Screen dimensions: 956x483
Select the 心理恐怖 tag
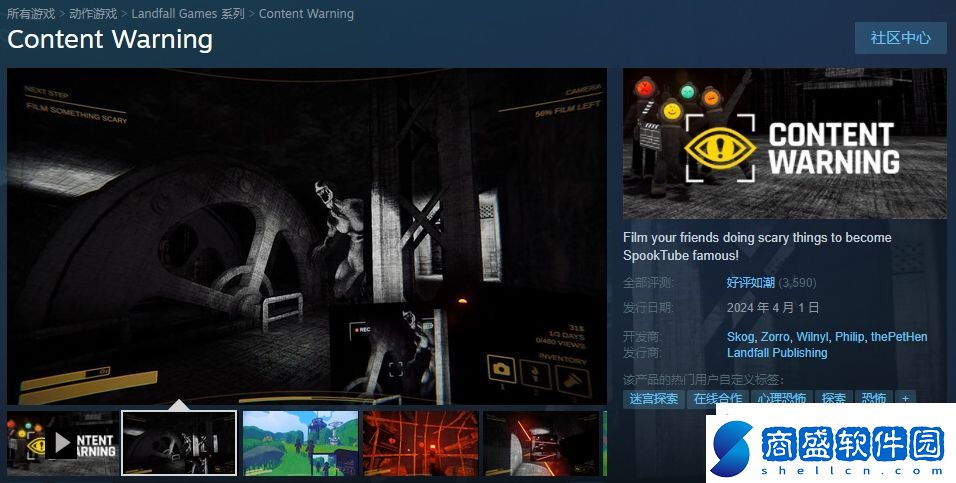pos(782,399)
